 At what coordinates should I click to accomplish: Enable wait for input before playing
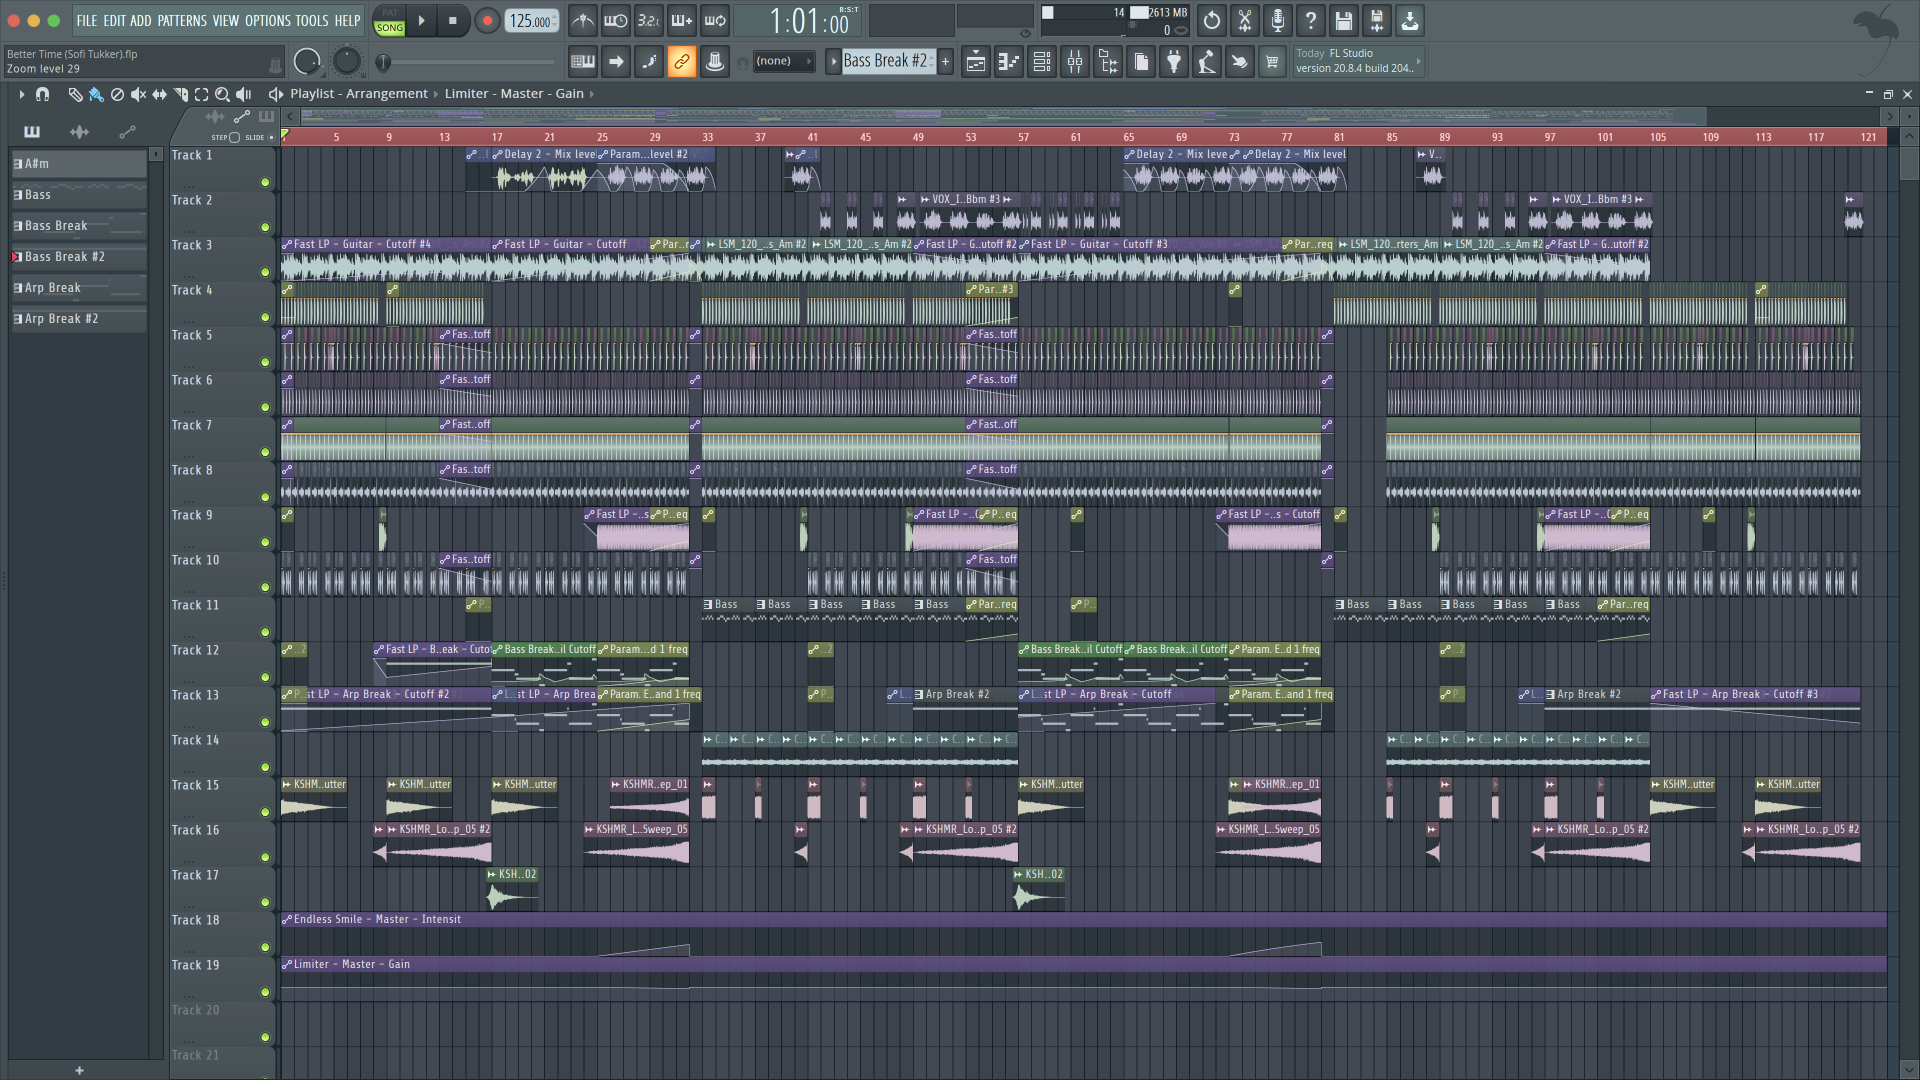point(616,20)
